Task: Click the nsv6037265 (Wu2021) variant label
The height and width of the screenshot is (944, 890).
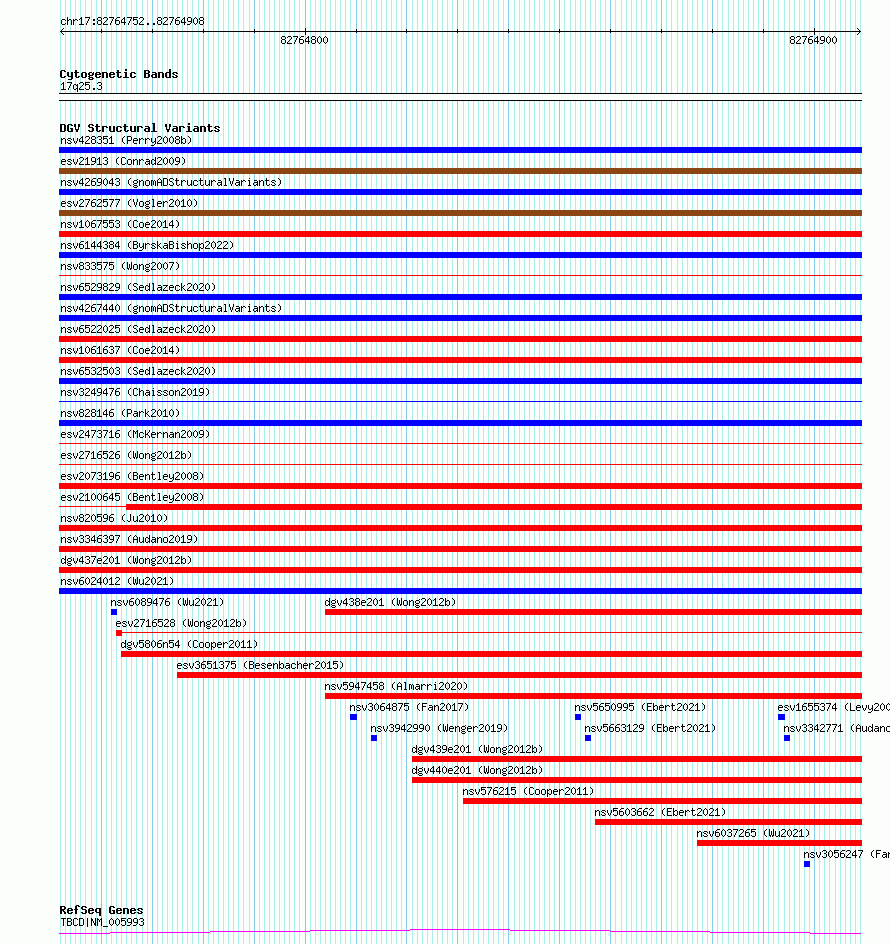Action: pos(753,833)
